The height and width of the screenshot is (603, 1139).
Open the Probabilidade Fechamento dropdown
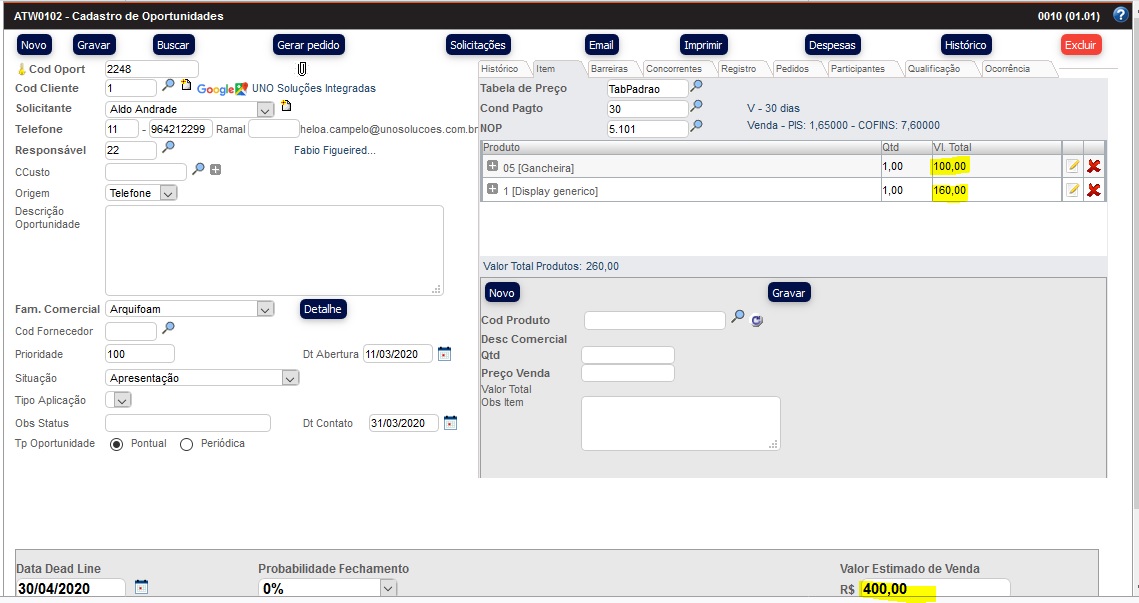tap(388, 589)
